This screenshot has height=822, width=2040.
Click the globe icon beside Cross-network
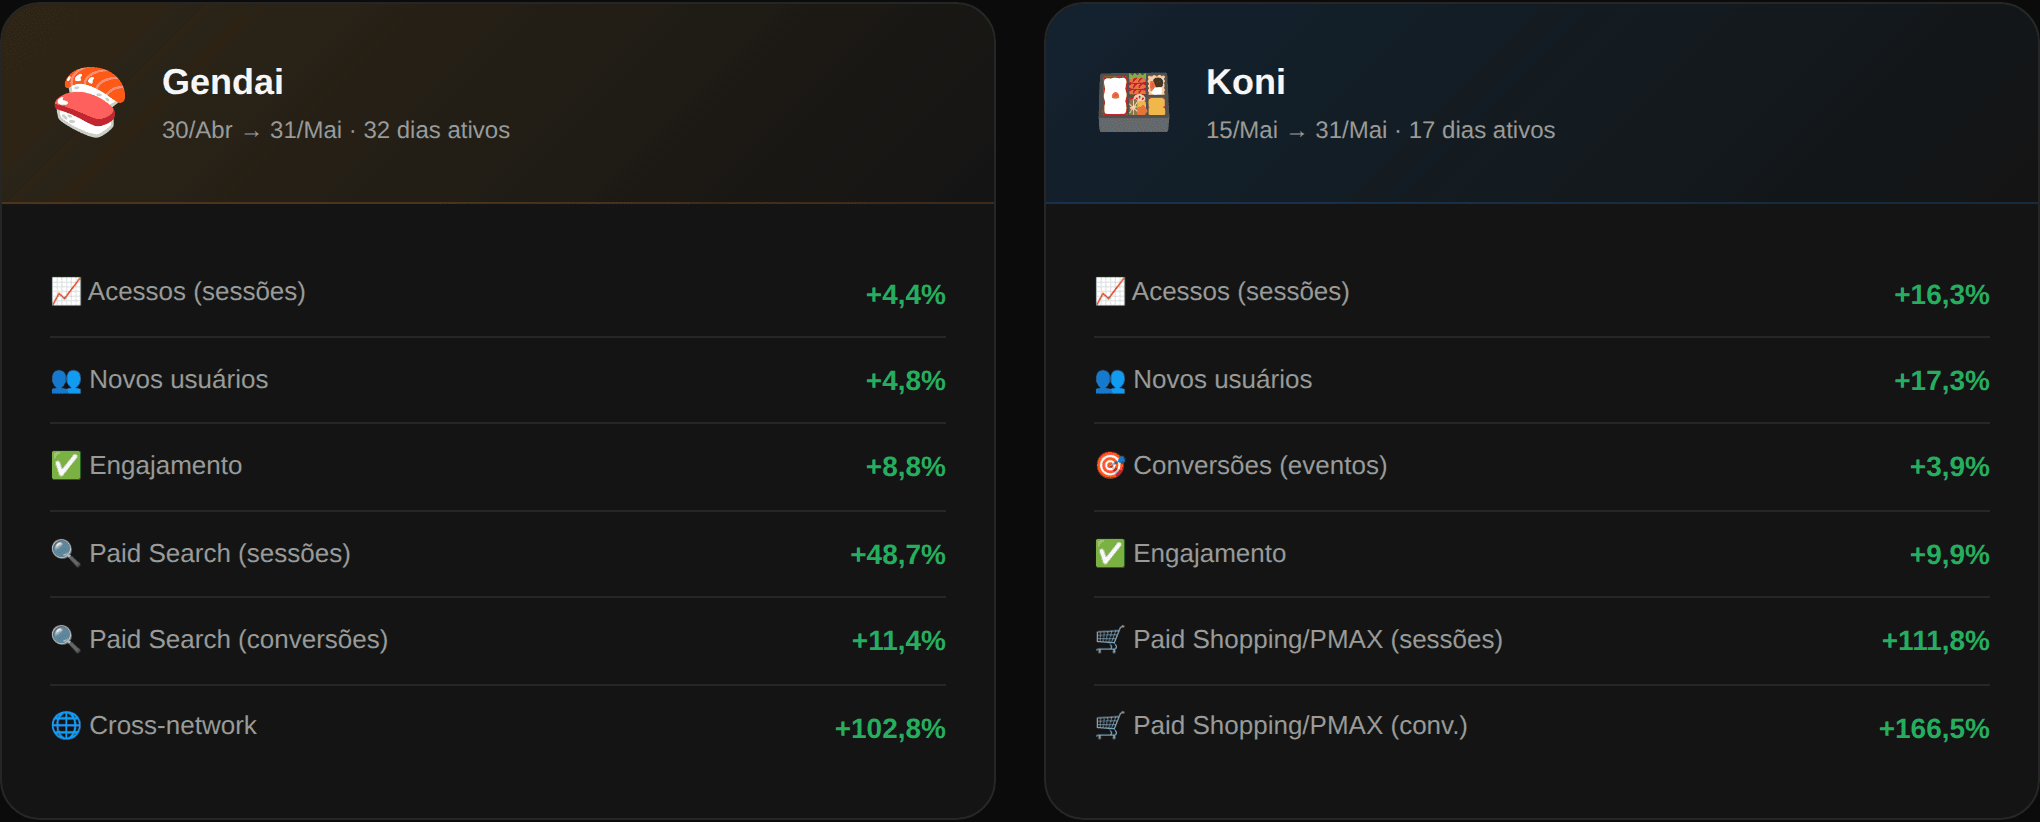(x=66, y=725)
